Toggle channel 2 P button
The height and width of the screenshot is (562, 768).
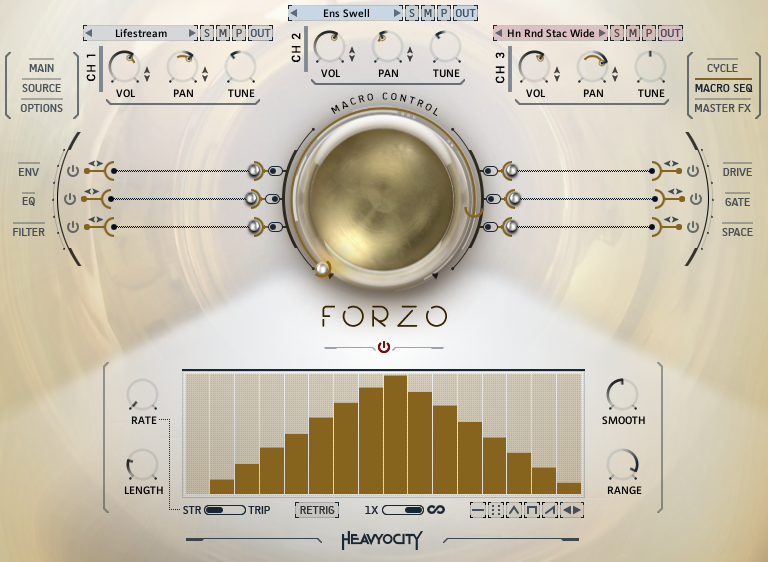pos(444,13)
